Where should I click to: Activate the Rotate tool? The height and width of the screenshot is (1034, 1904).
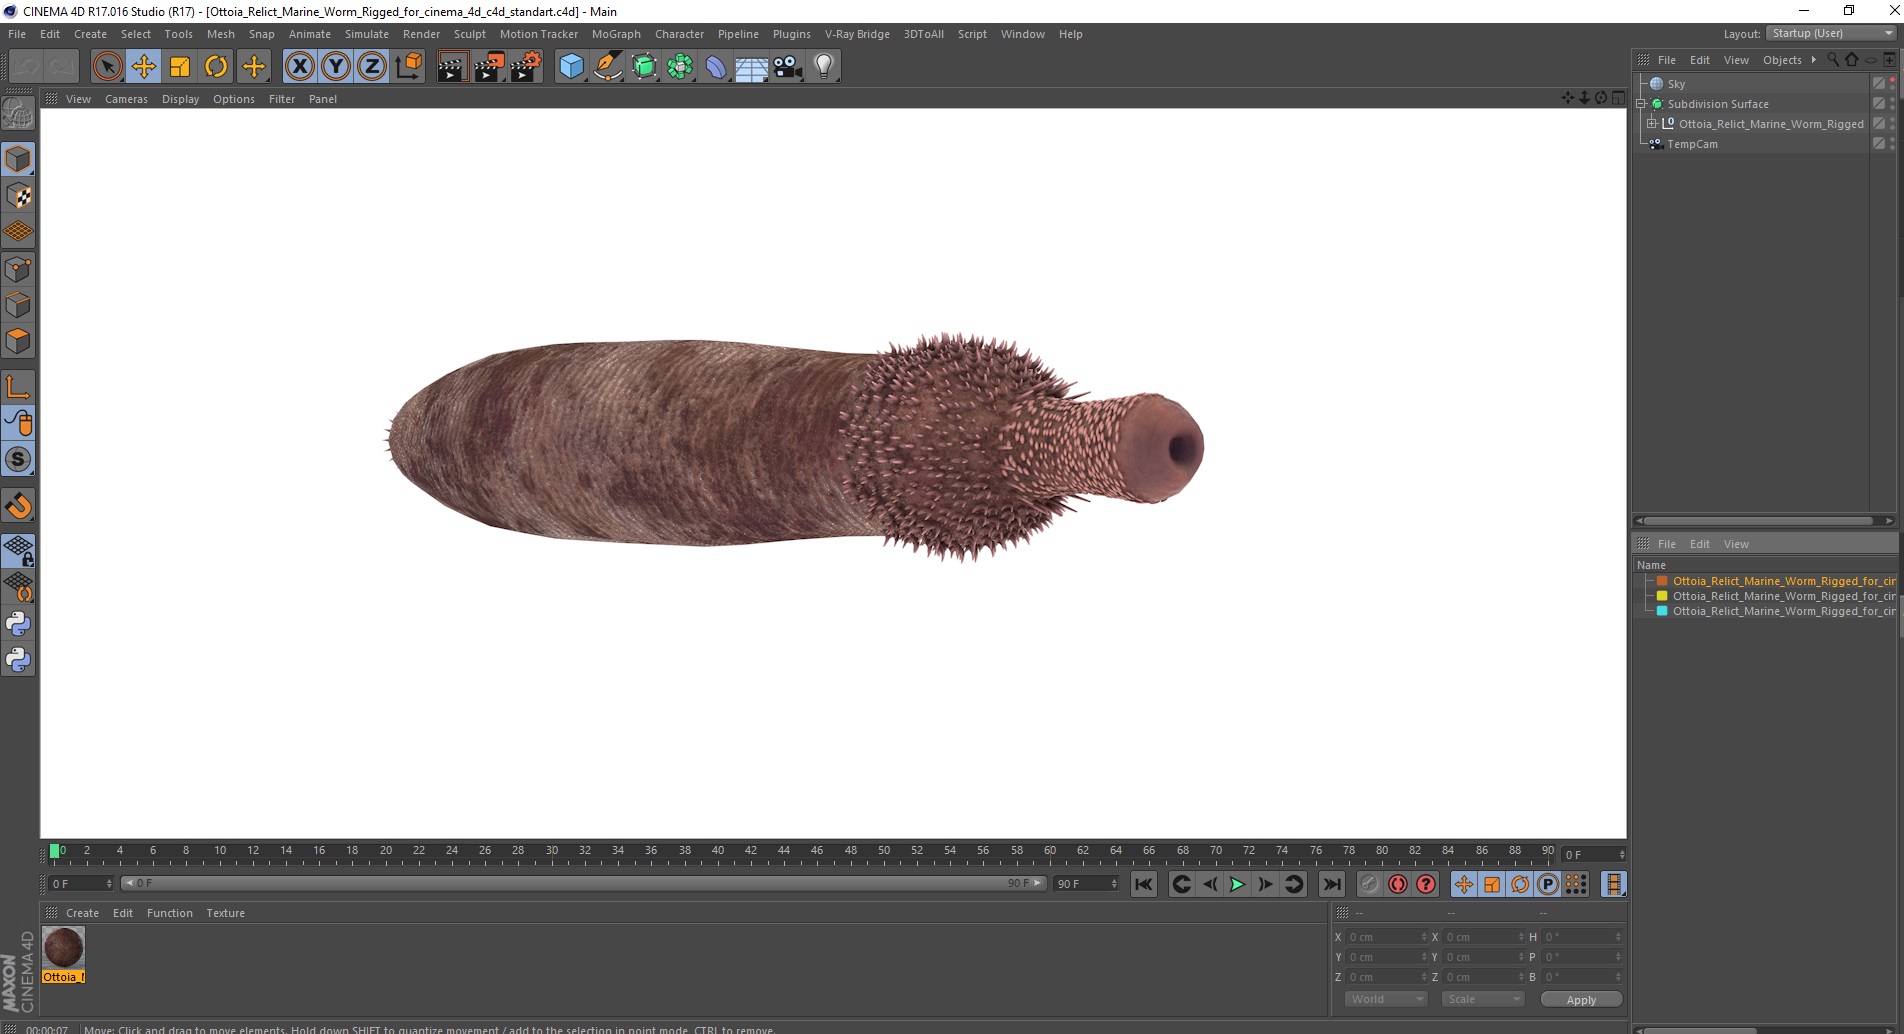(216, 67)
